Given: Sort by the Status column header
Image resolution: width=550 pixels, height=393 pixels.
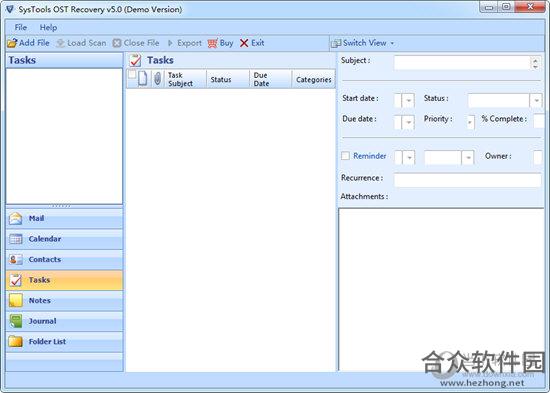Looking at the screenshot, I should point(228,79).
